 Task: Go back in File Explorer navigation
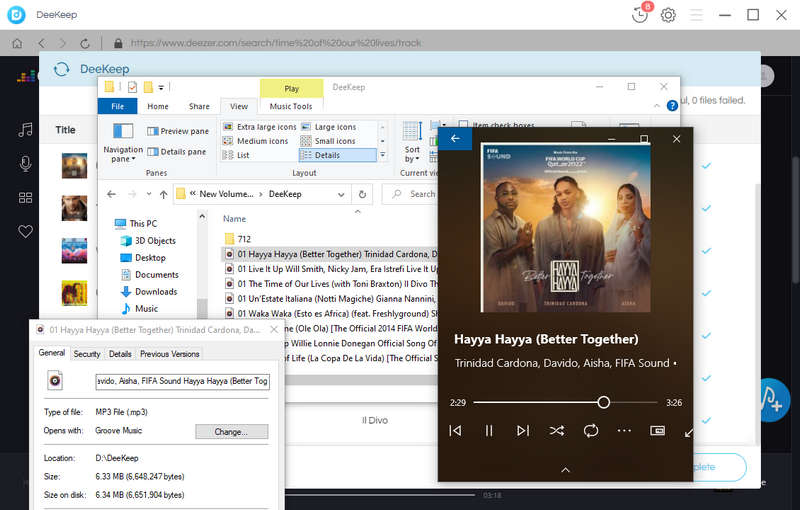coord(111,194)
